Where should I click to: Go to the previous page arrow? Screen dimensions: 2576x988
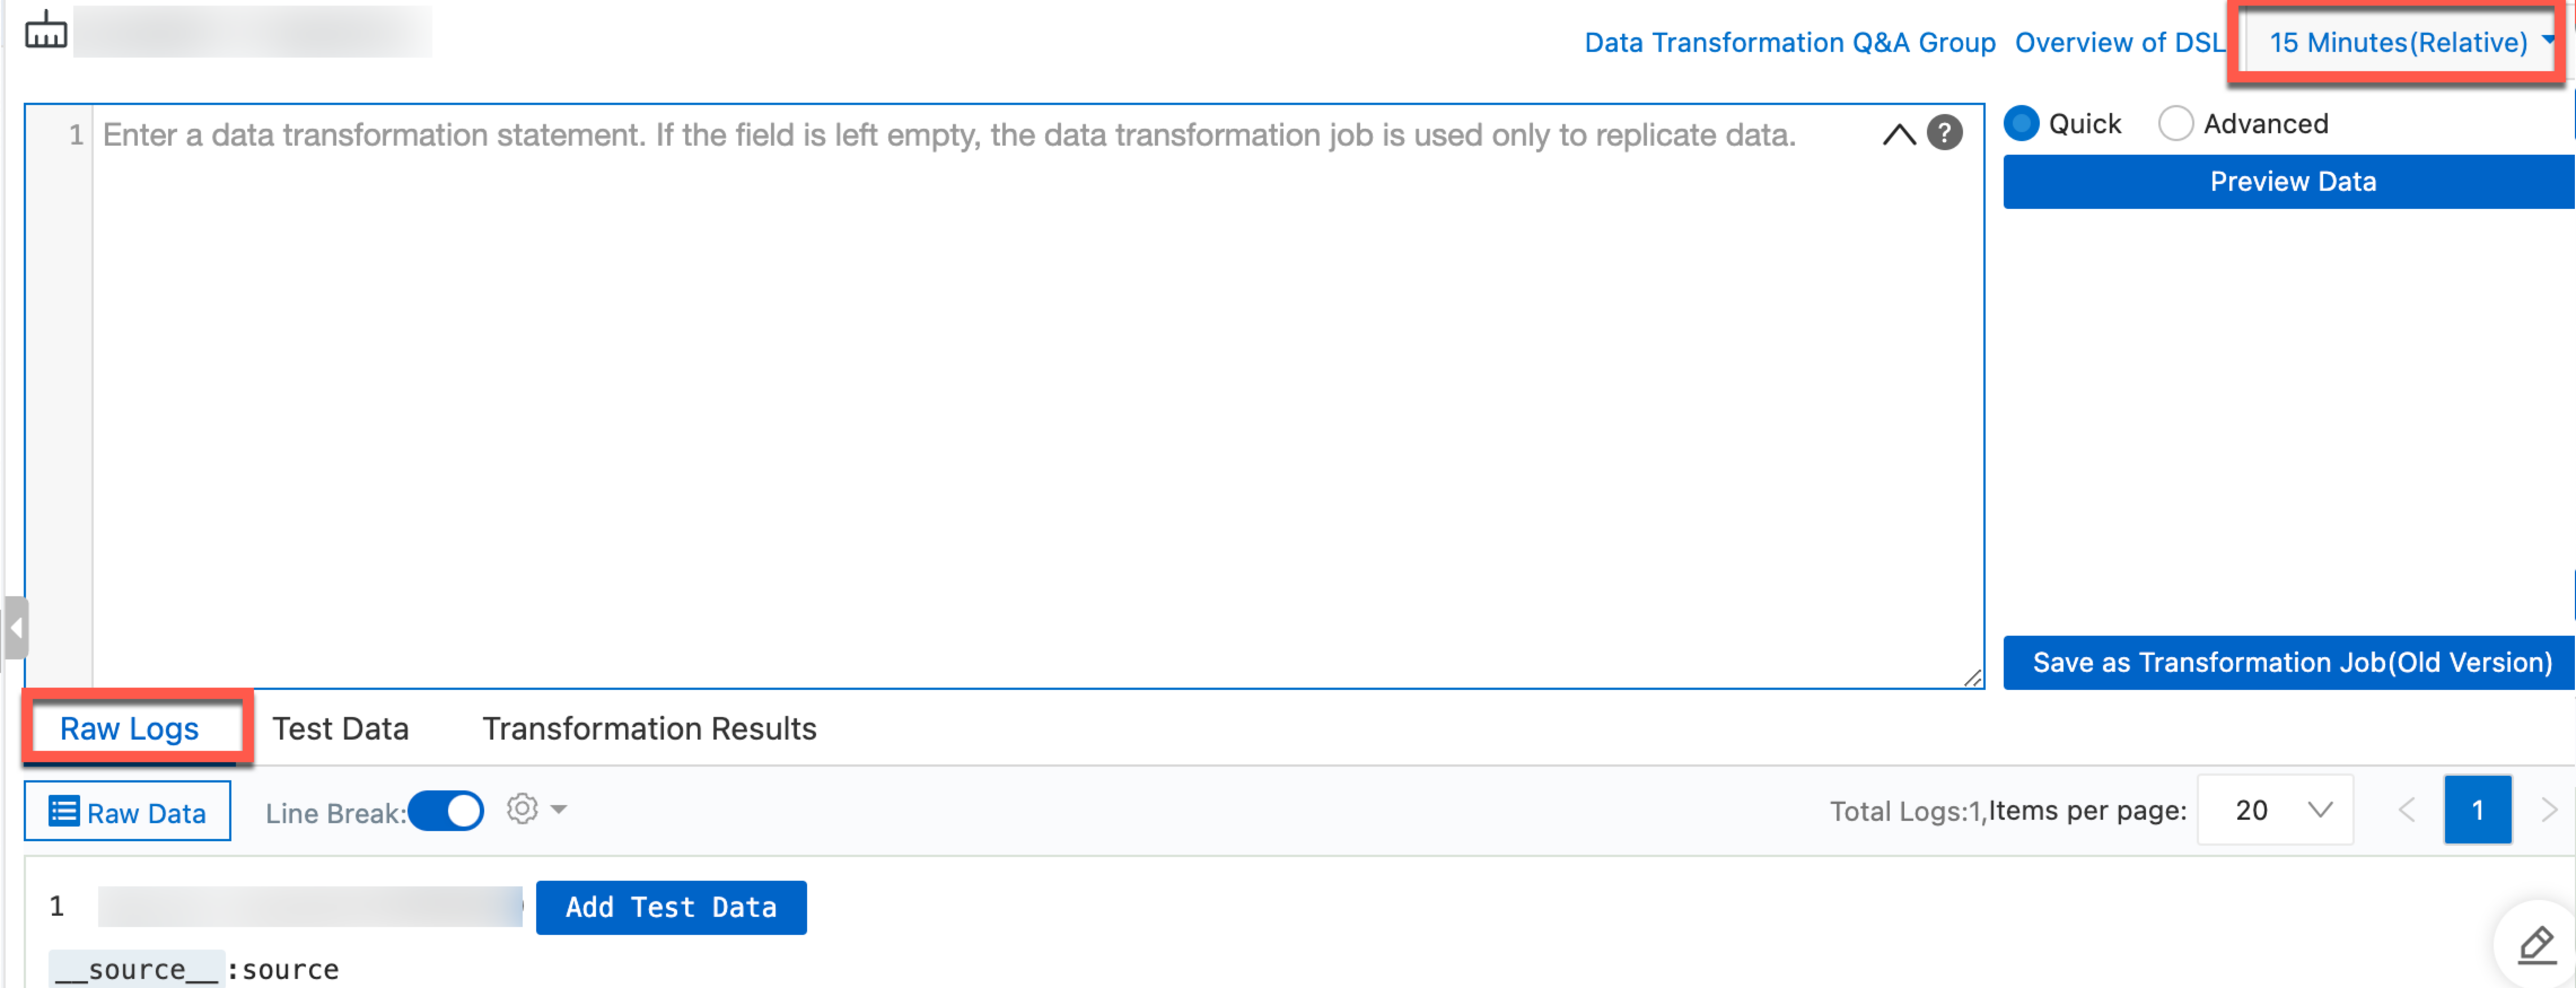point(2407,809)
